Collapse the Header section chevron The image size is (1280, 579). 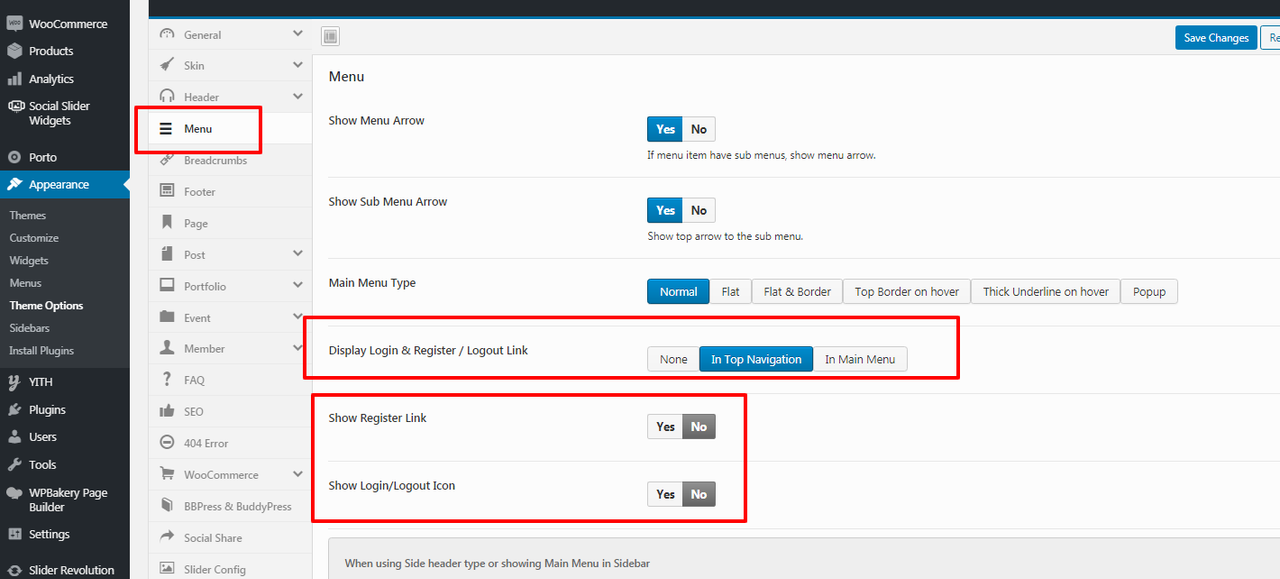pyautogui.click(x=298, y=97)
